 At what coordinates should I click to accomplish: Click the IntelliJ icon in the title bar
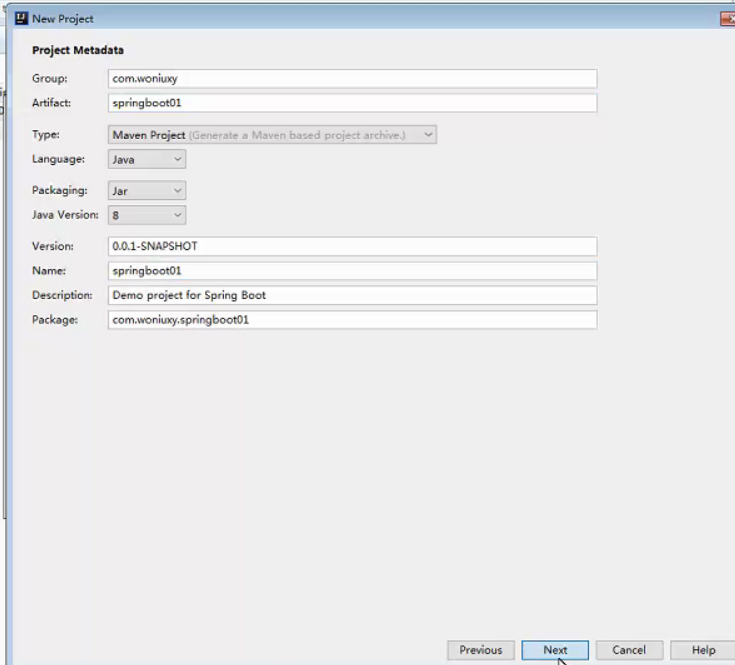(x=21, y=19)
